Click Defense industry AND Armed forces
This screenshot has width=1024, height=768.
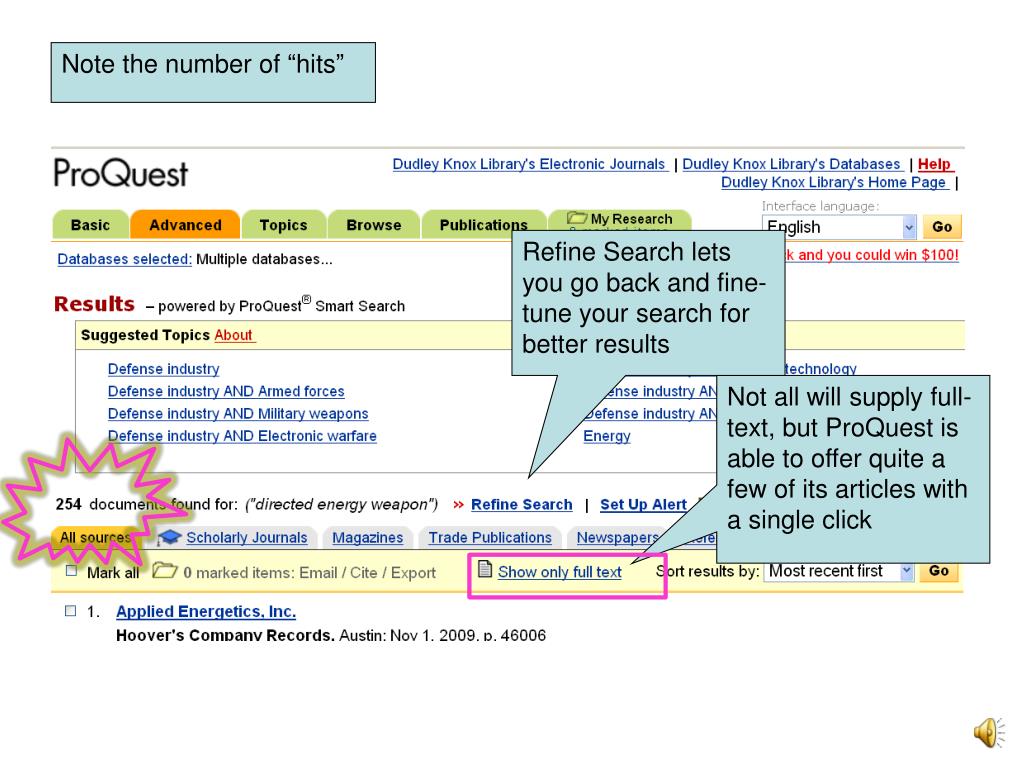226,391
